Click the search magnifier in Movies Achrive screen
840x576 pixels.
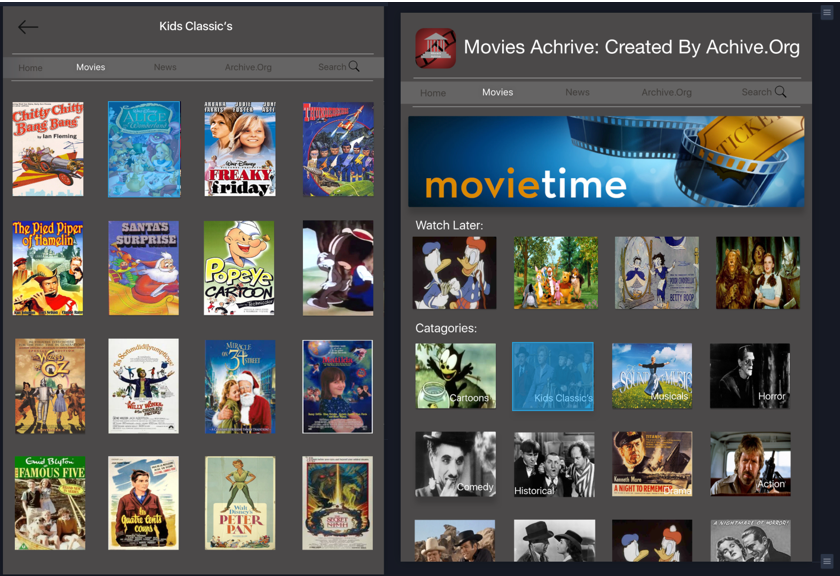[x=781, y=92]
